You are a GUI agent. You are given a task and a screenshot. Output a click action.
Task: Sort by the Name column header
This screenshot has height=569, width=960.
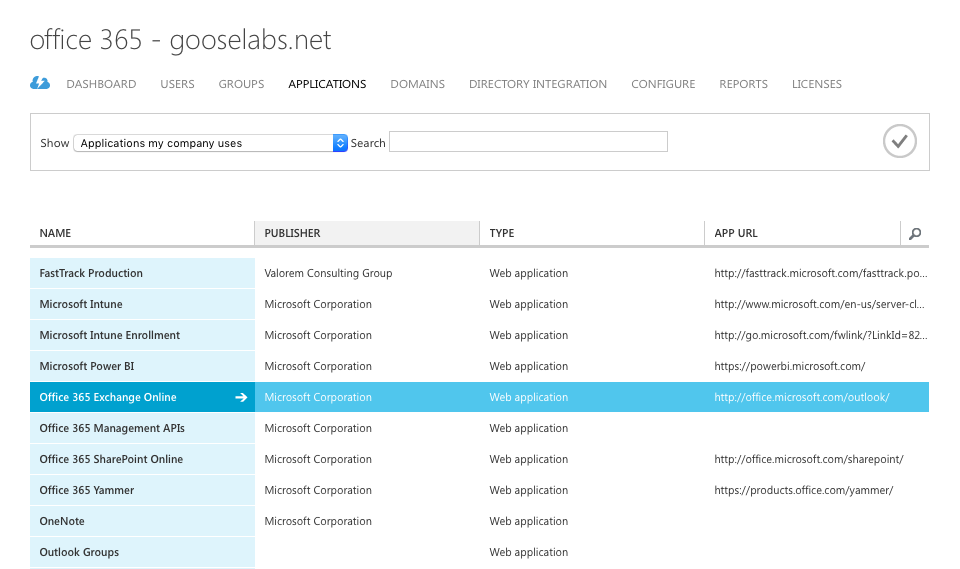point(142,233)
